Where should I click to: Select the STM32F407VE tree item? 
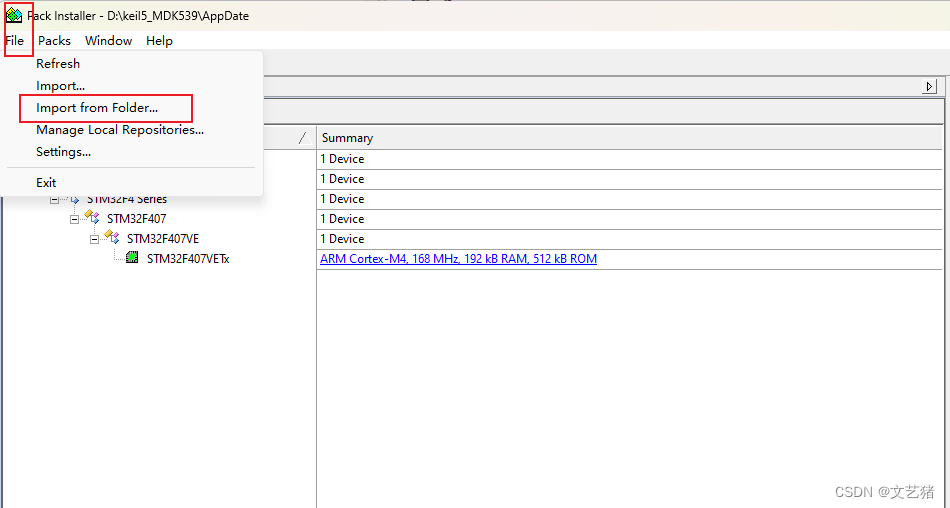[163, 239]
